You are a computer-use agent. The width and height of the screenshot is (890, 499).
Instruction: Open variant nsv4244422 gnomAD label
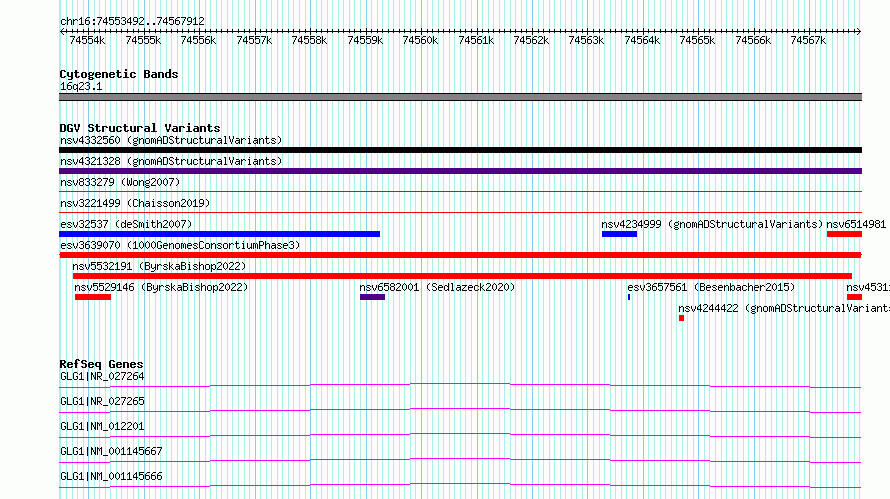coord(784,308)
